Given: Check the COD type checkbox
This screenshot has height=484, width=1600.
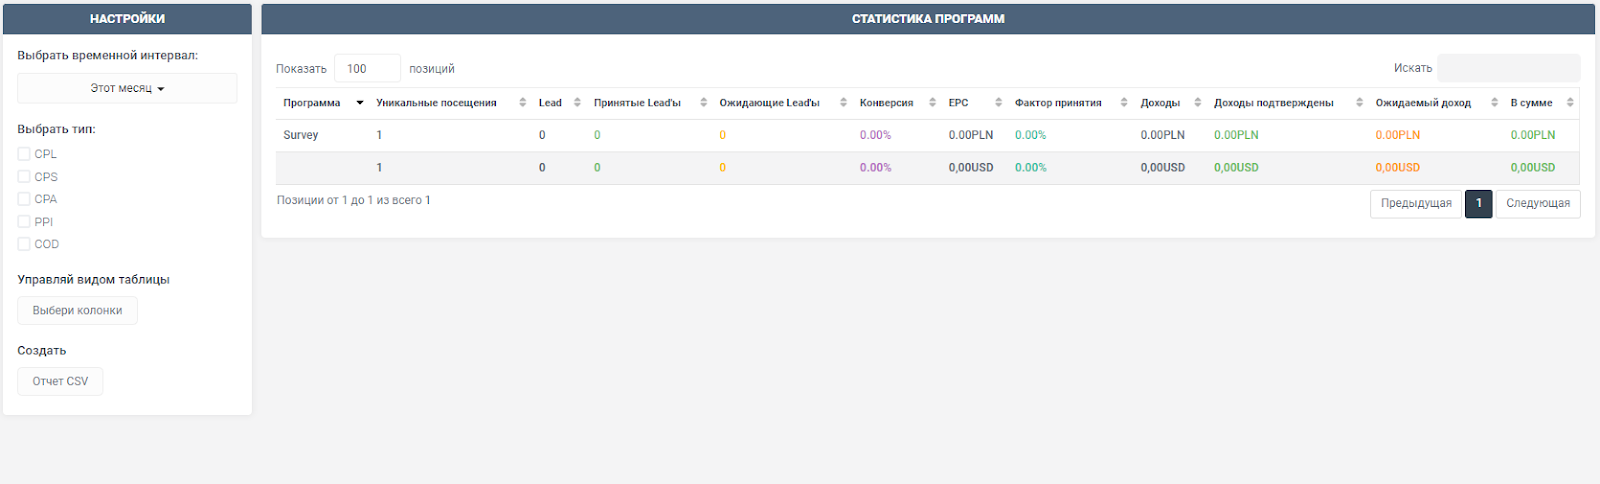Looking at the screenshot, I should tap(24, 244).
